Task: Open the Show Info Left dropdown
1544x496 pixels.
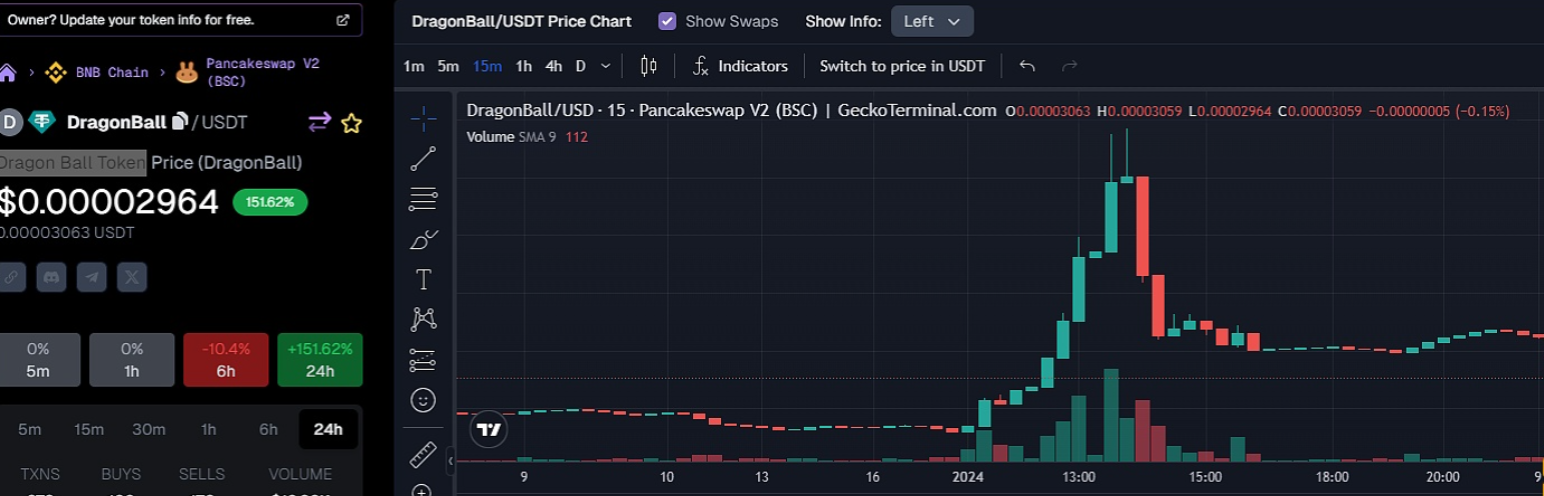Action: click(931, 21)
